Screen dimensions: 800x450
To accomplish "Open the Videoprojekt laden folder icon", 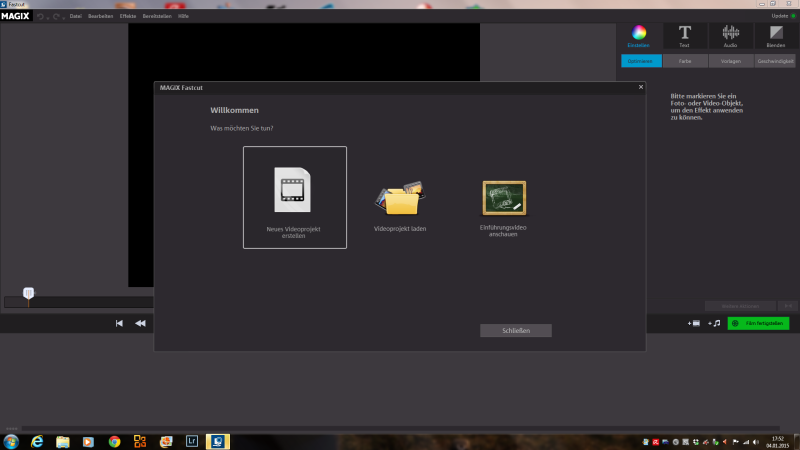I will tap(400, 198).
